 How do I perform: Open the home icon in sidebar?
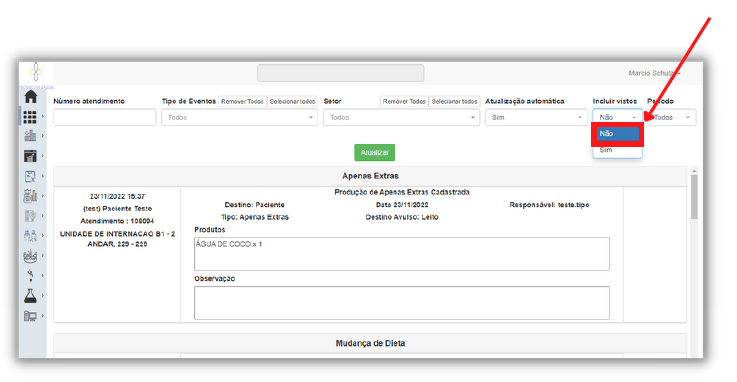[31, 97]
